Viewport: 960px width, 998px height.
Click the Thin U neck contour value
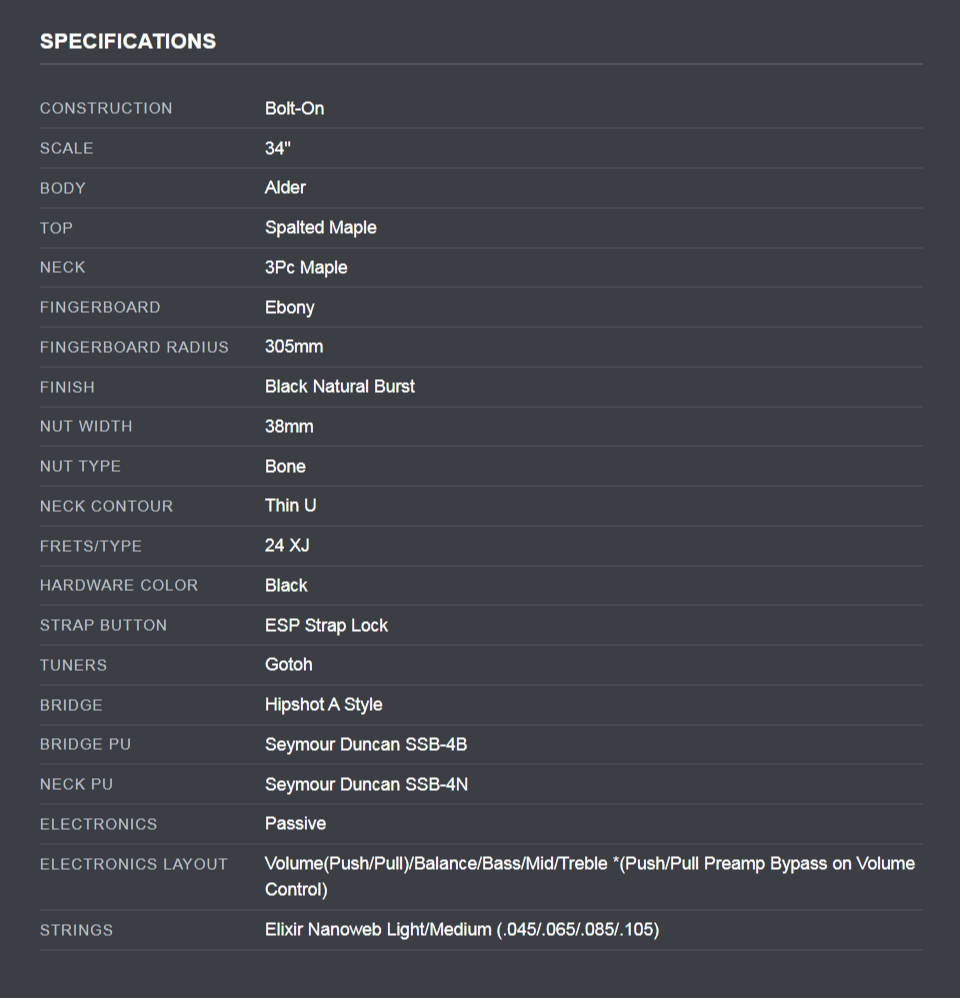click(290, 506)
